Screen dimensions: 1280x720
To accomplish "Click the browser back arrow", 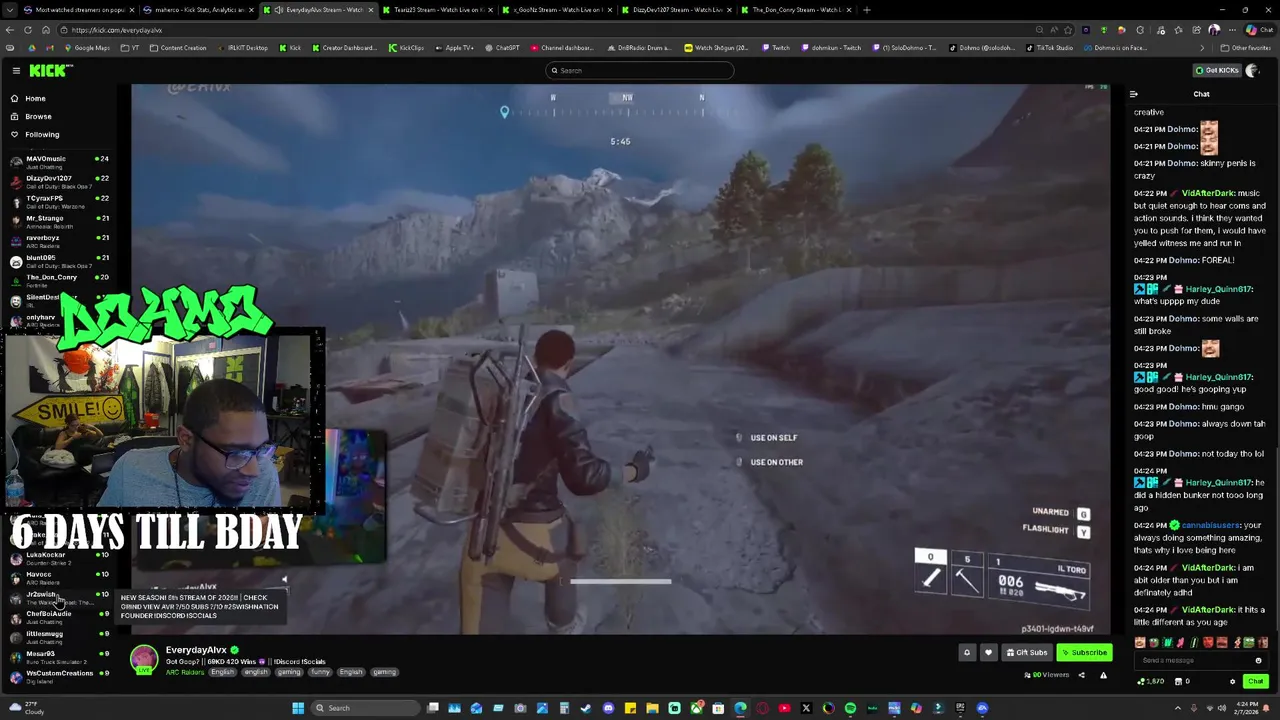I will (x=10, y=30).
